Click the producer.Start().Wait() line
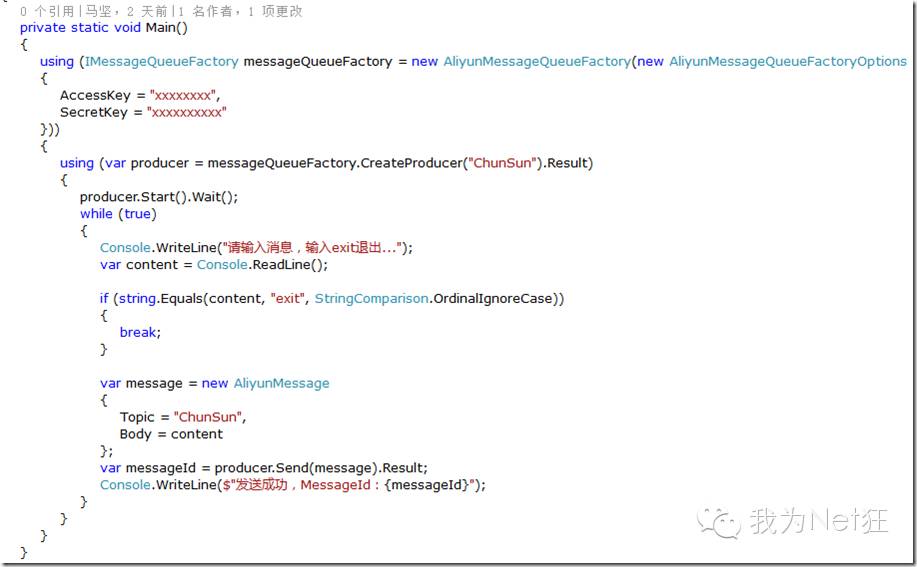917x567 pixels. [159, 197]
